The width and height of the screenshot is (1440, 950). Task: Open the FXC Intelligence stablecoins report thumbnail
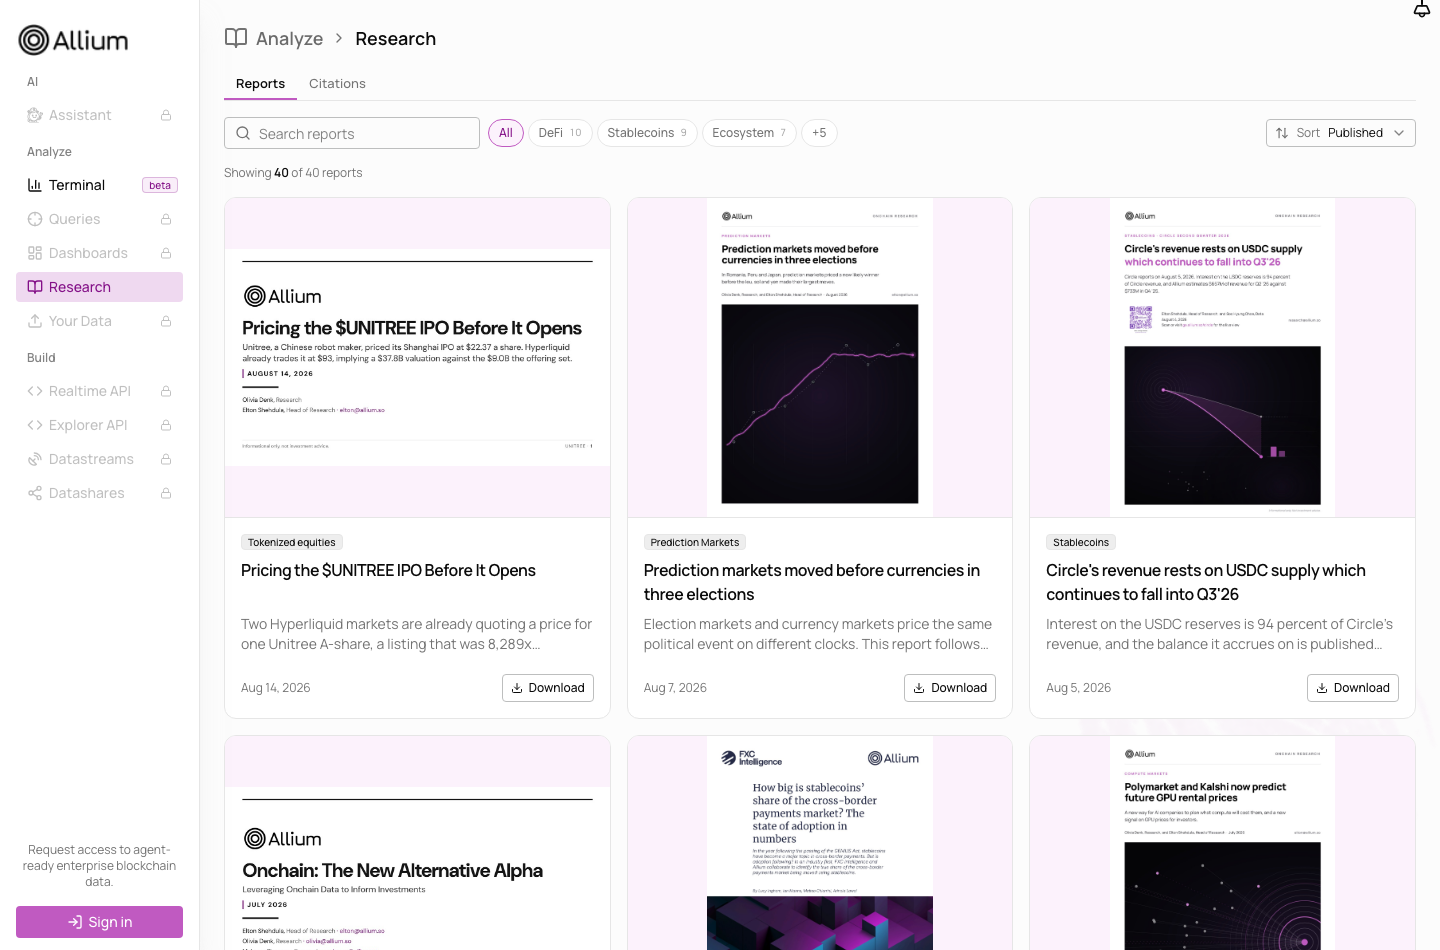click(820, 843)
